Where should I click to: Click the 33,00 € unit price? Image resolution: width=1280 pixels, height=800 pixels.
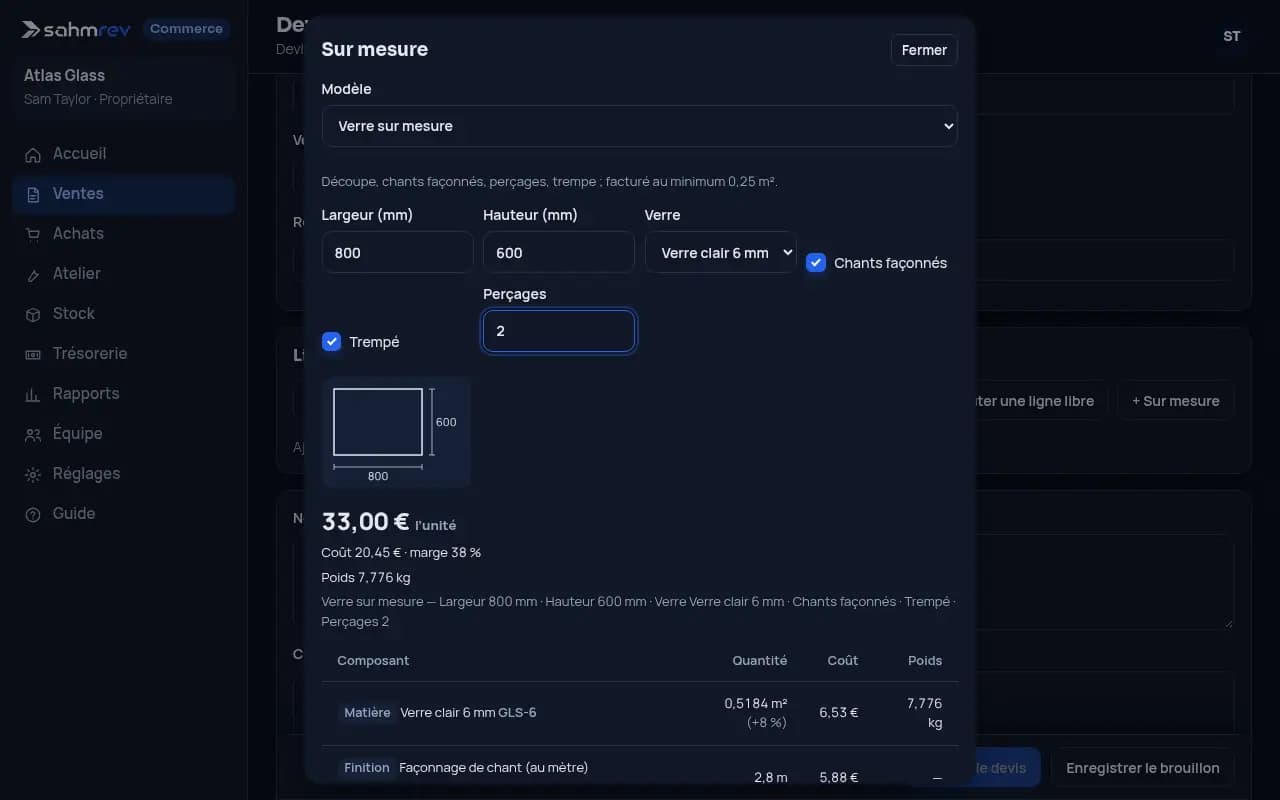[365, 521]
